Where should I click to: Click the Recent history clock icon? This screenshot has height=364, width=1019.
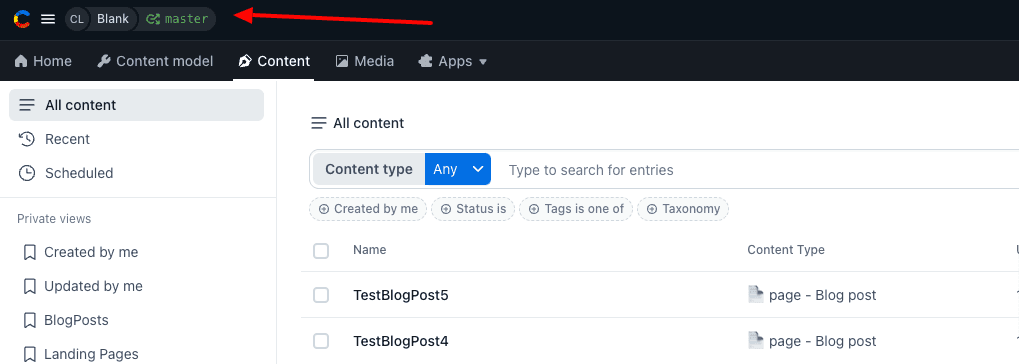pos(27,139)
